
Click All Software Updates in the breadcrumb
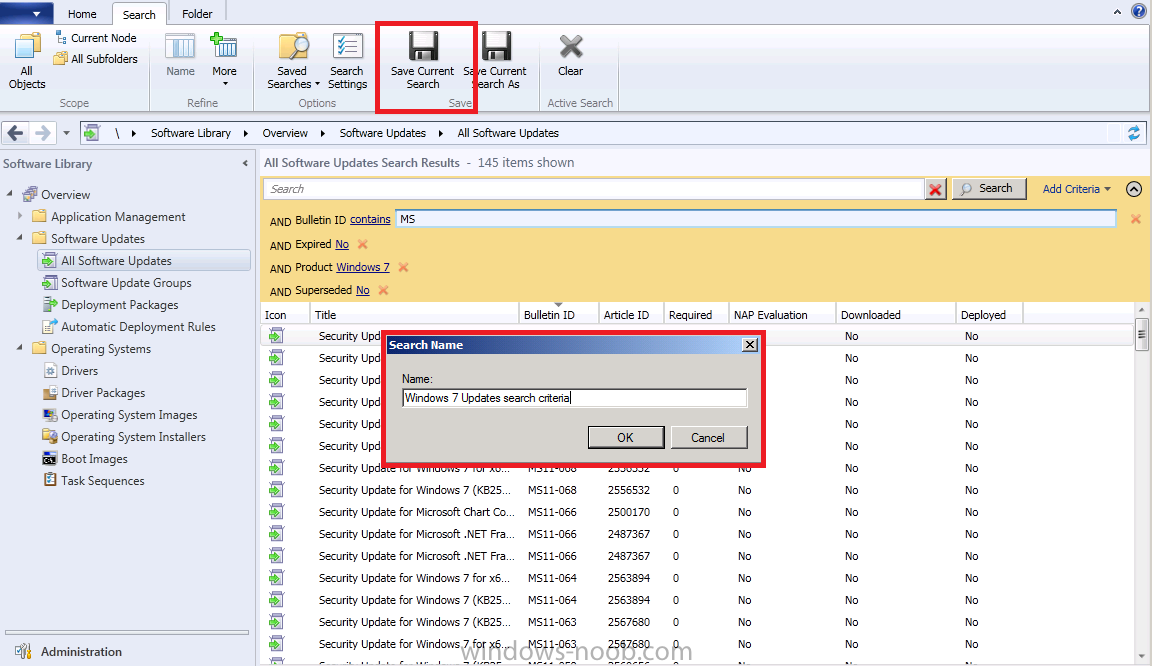click(508, 133)
